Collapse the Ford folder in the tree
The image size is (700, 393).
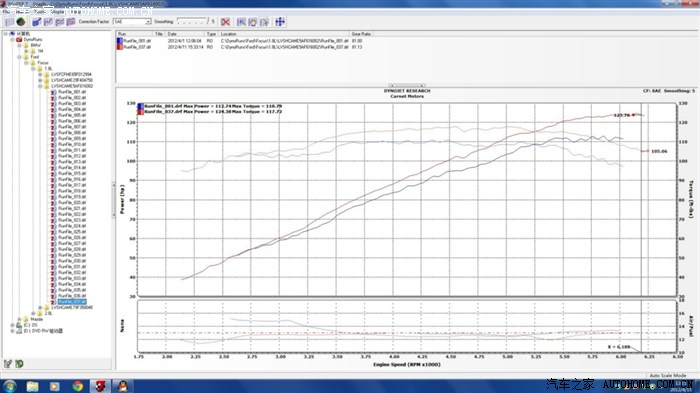pos(19,57)
